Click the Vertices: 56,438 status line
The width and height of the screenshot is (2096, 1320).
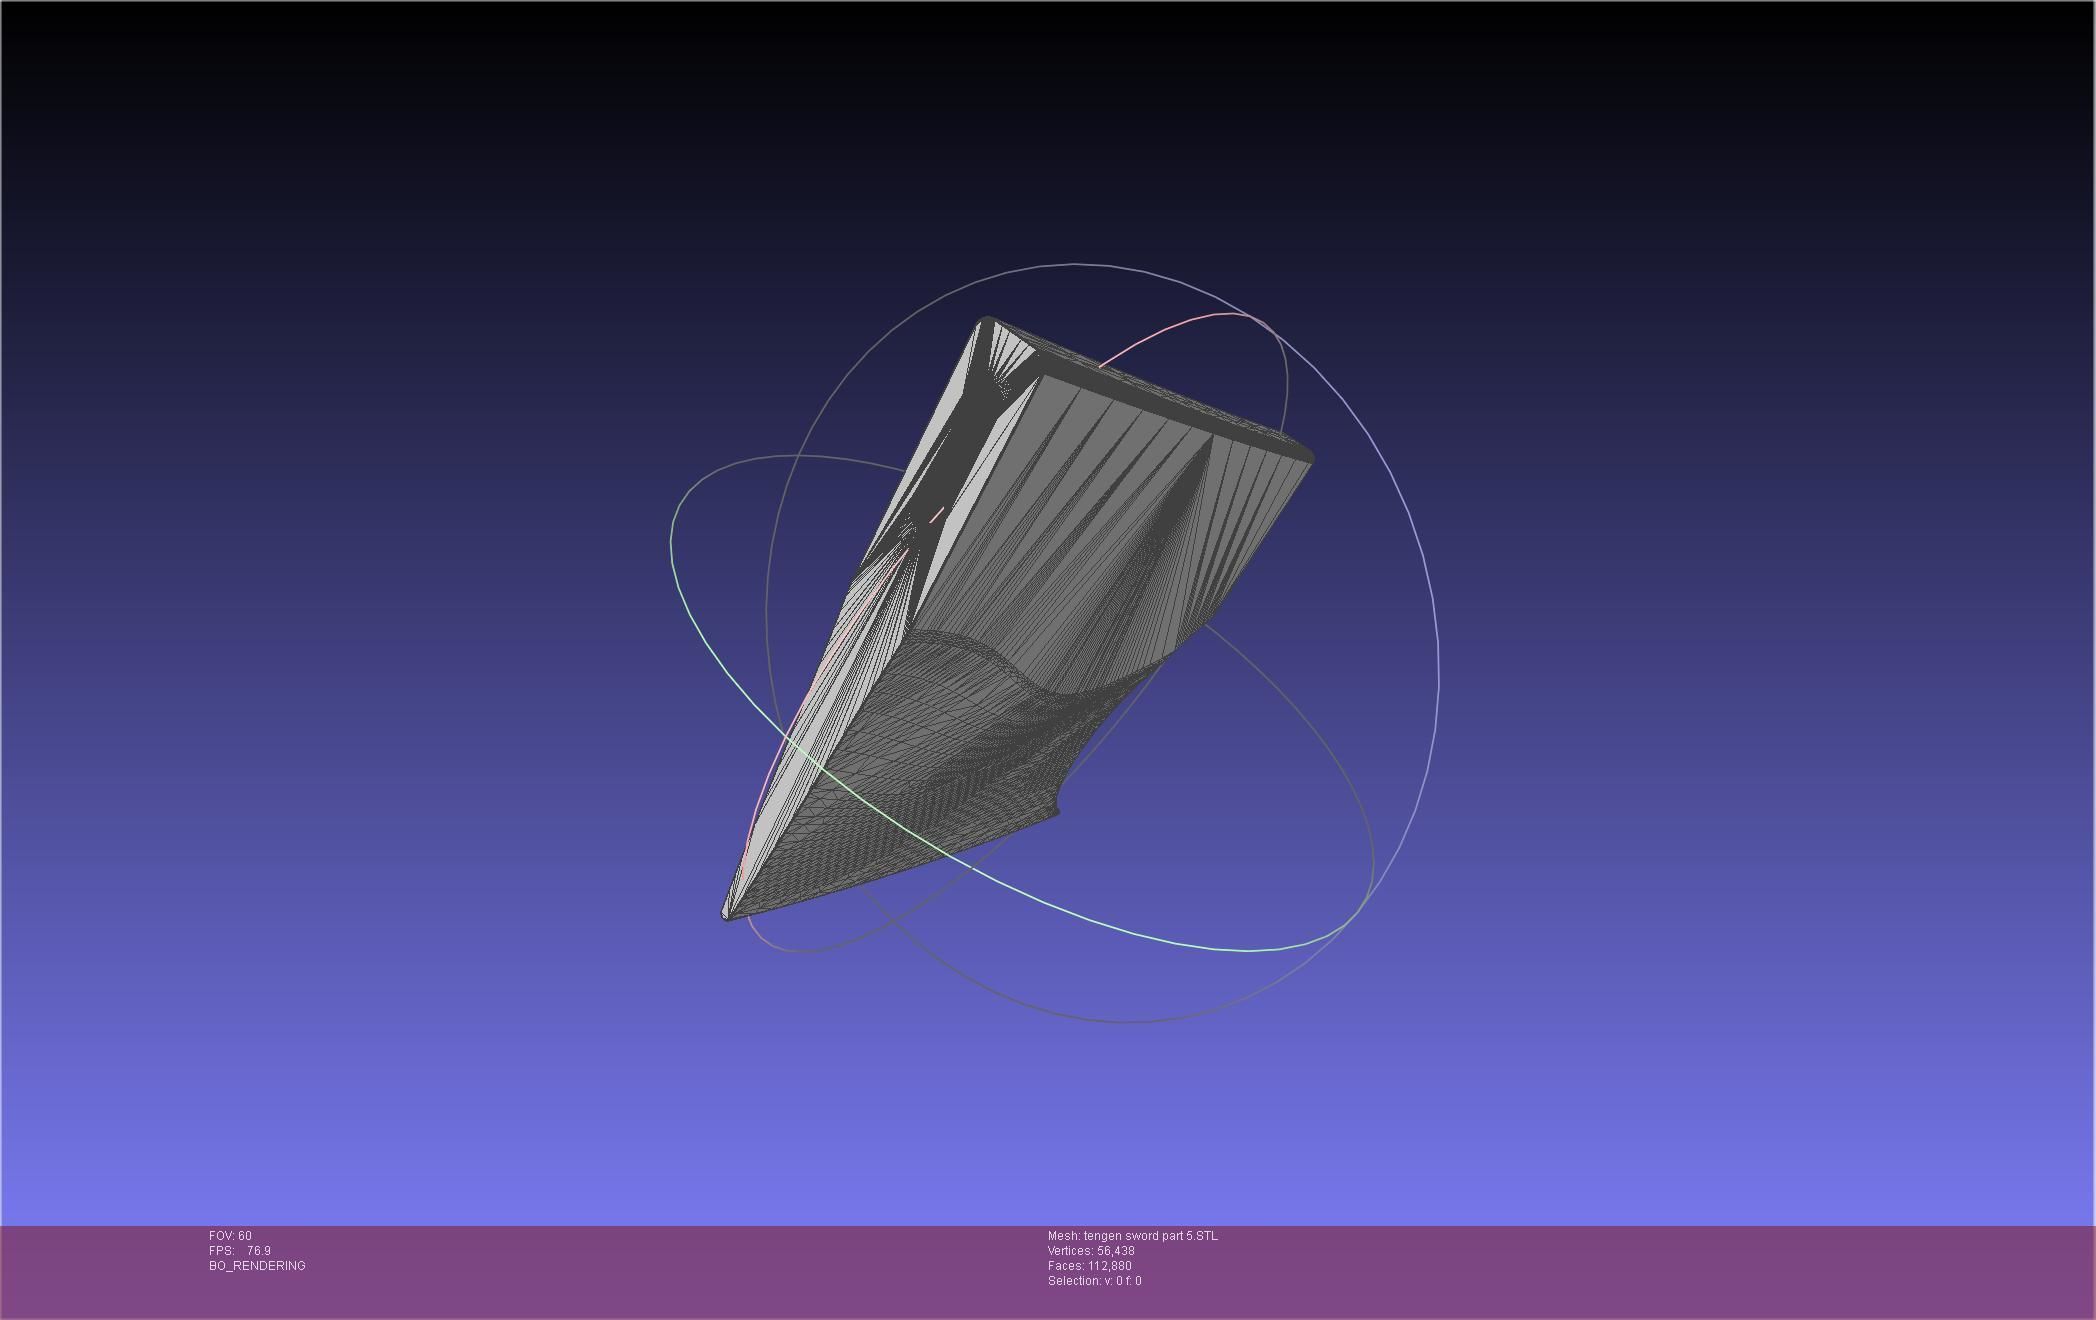1091,1251
